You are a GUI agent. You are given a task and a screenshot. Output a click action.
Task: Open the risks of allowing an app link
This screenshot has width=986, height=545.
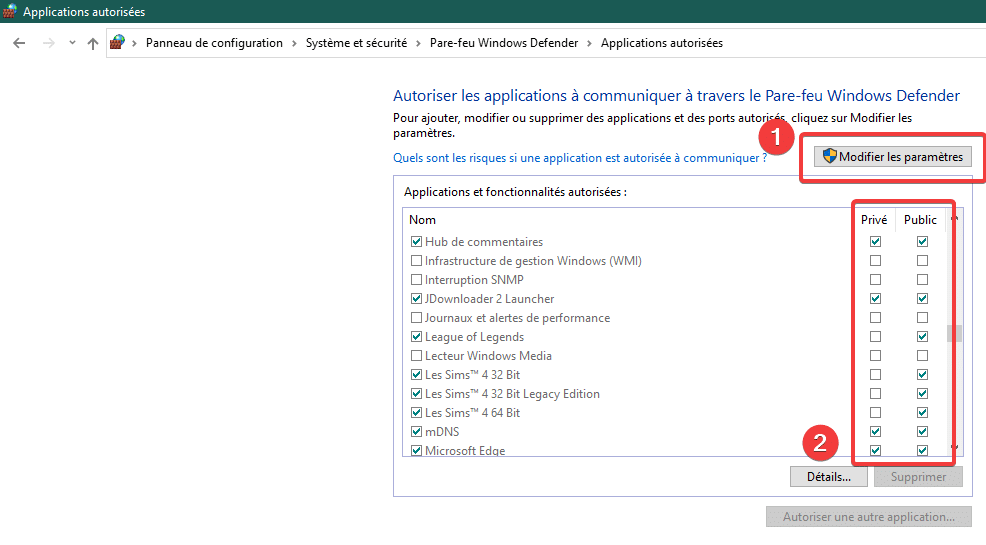(x=580, y=158)
